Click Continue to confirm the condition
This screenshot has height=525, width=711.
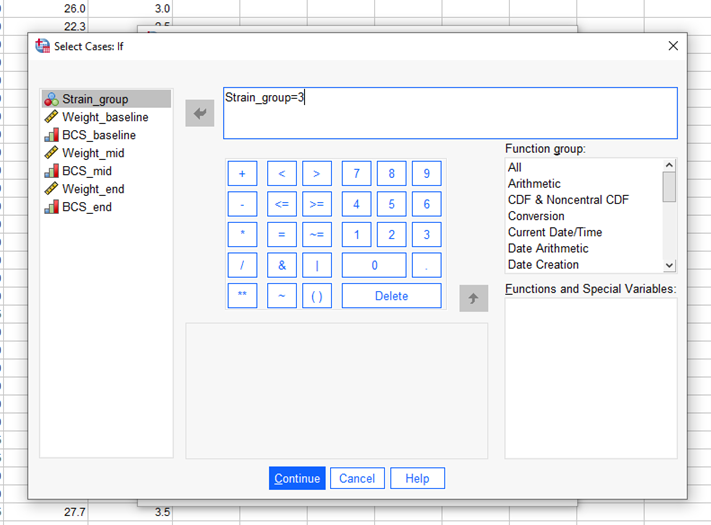pyautogui.click(x=297, y=478)
